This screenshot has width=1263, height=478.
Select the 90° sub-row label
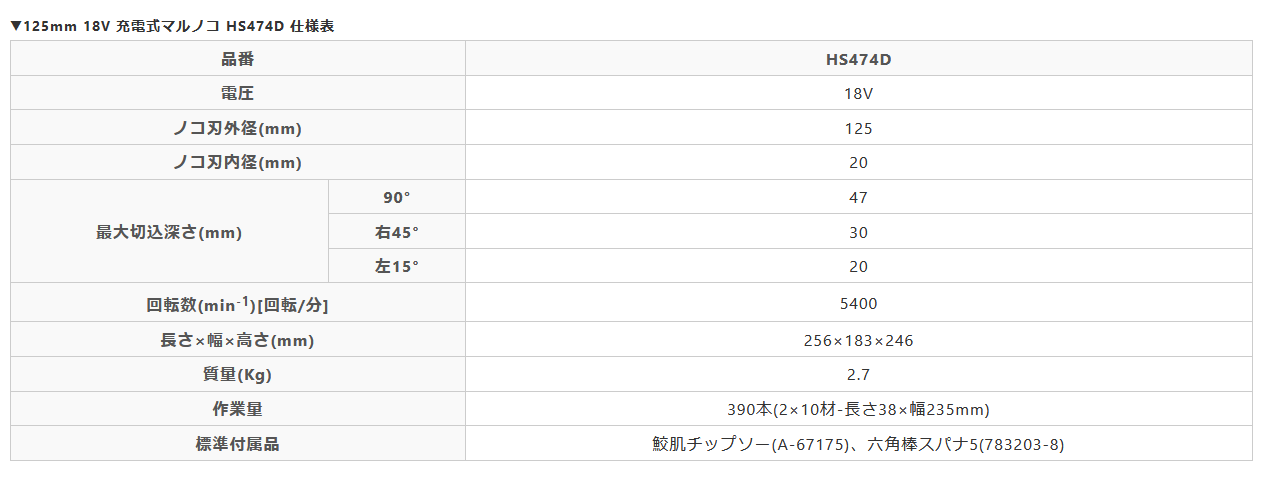396,198
